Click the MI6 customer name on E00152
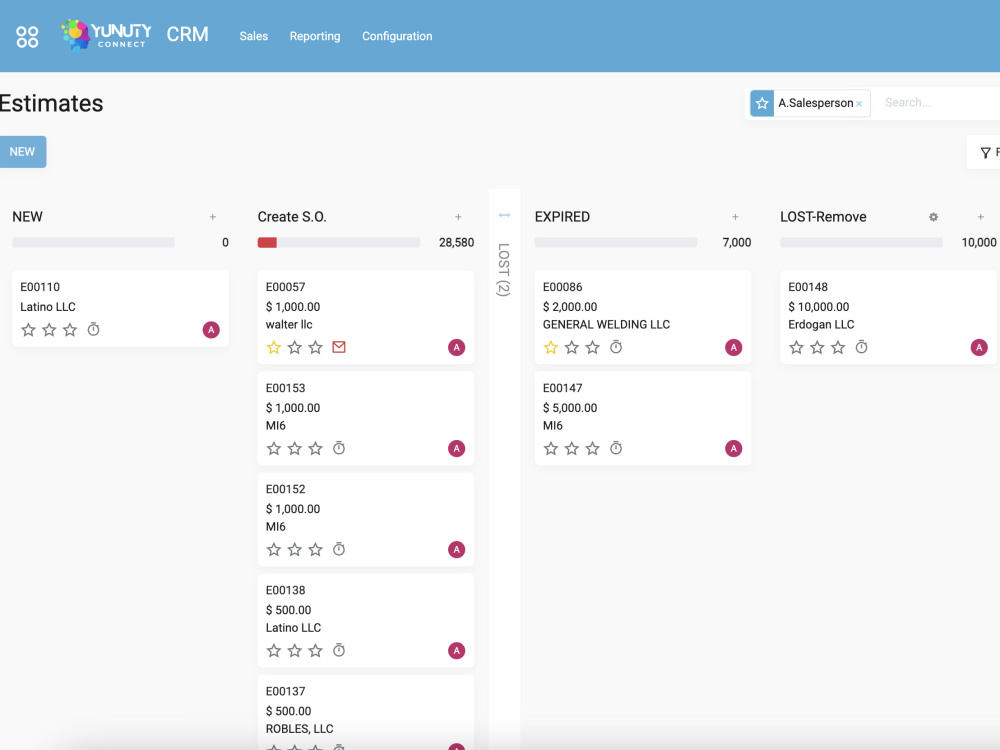 click(276, 527)
